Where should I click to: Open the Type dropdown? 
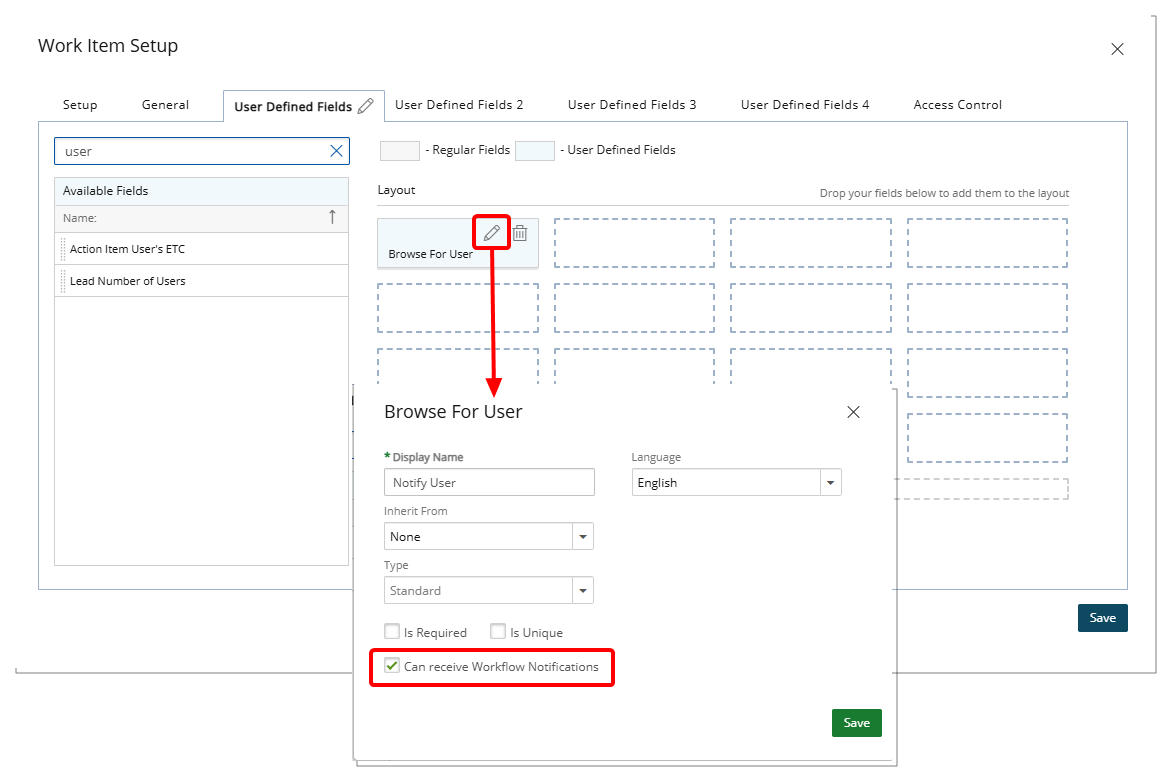[582, 591]
